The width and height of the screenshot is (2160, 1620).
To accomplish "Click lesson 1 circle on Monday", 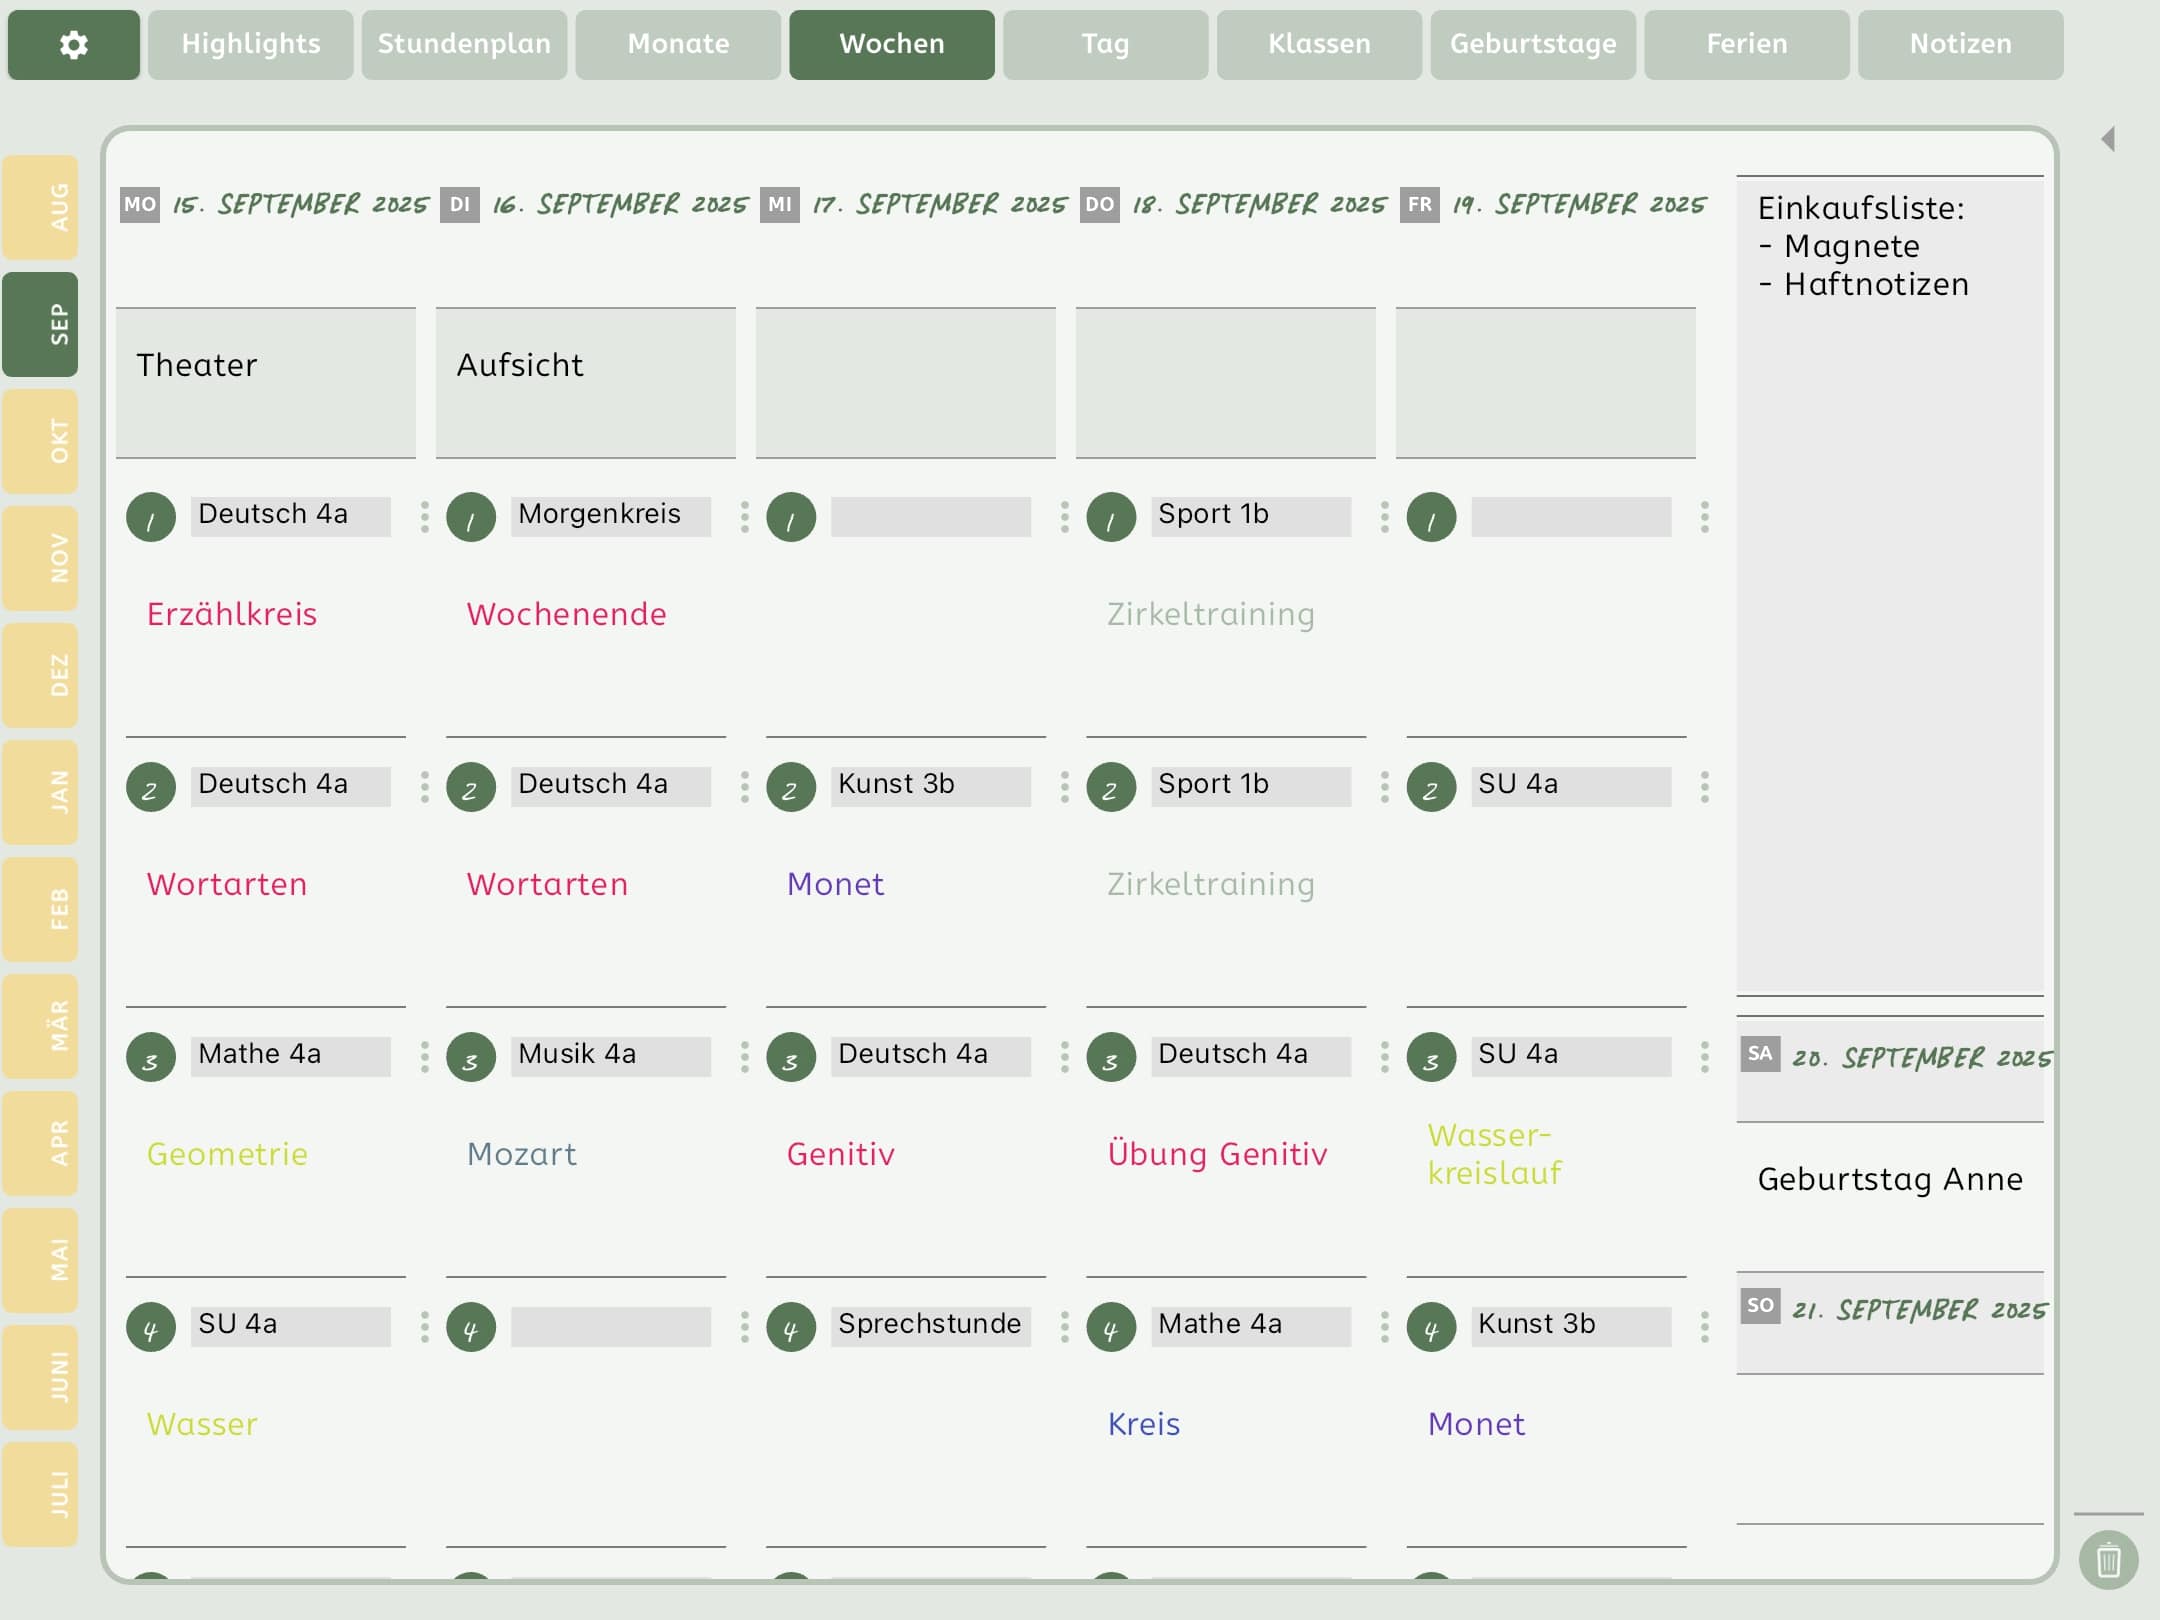I will click(151, 518).
